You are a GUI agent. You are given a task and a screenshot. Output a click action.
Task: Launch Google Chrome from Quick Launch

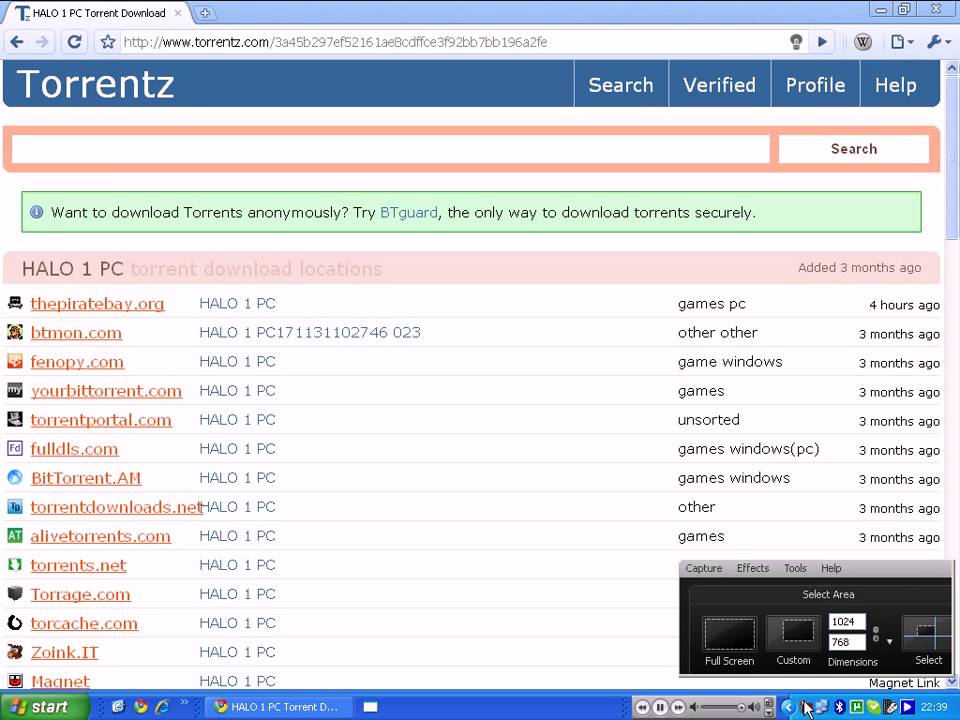140,707
